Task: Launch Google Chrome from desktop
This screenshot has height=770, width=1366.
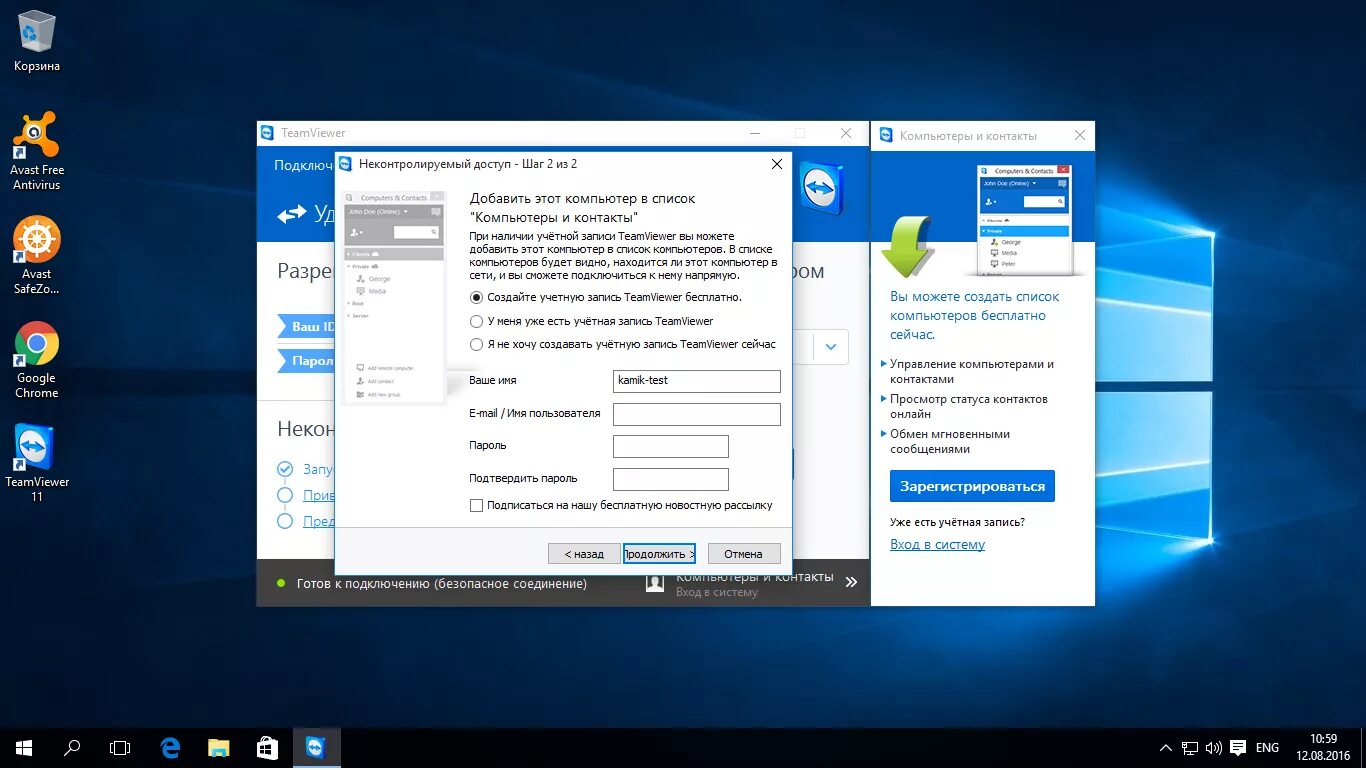Action: (x=37, y=360)
